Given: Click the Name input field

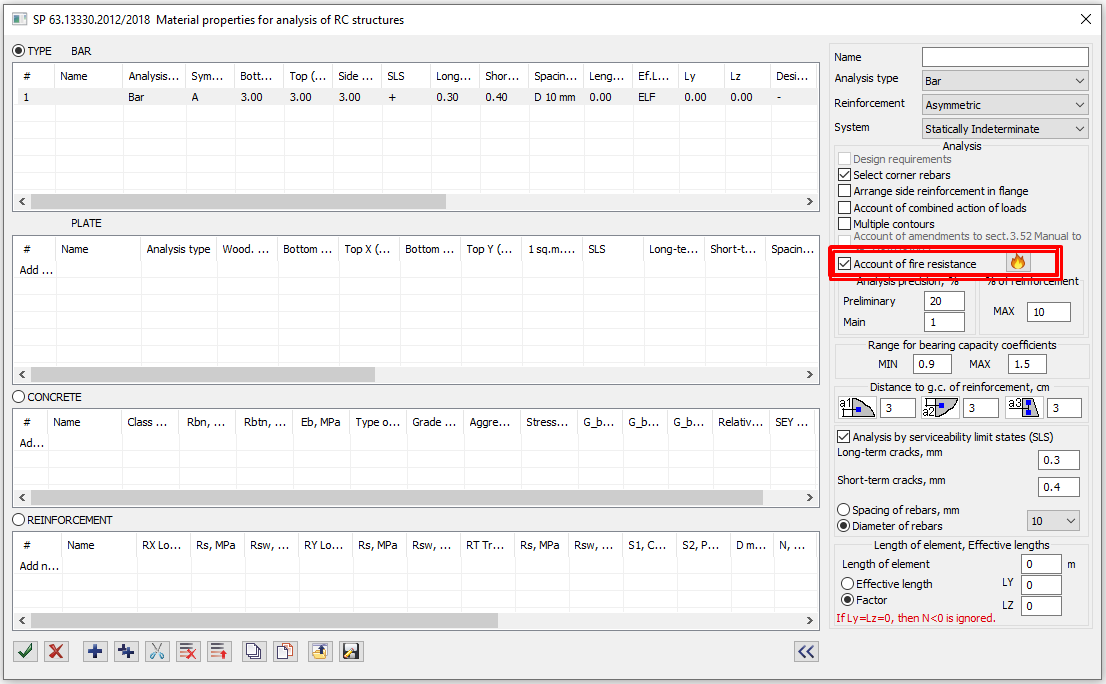Looking at the screenshot, I should pyautogui.click(x=1005, y=57).
